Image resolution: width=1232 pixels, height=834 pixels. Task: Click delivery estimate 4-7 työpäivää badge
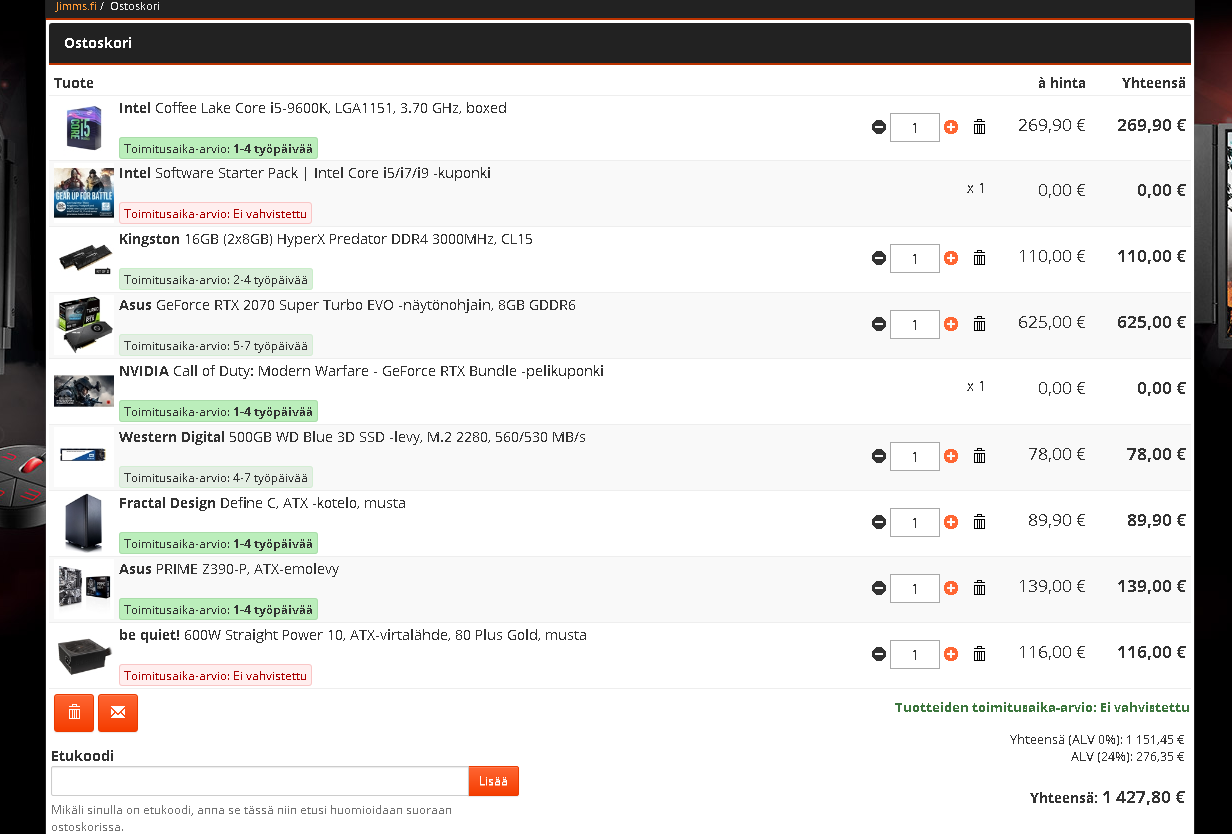point(216,477)
